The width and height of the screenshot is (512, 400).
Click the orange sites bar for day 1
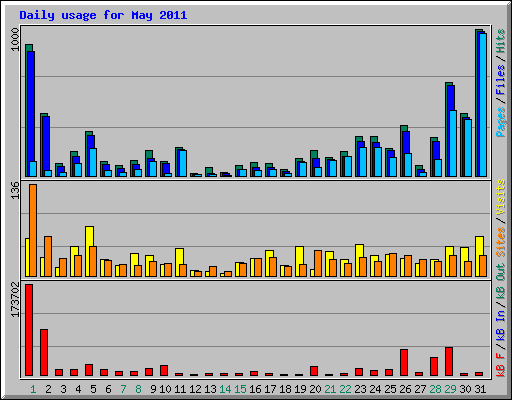[33, 230]
